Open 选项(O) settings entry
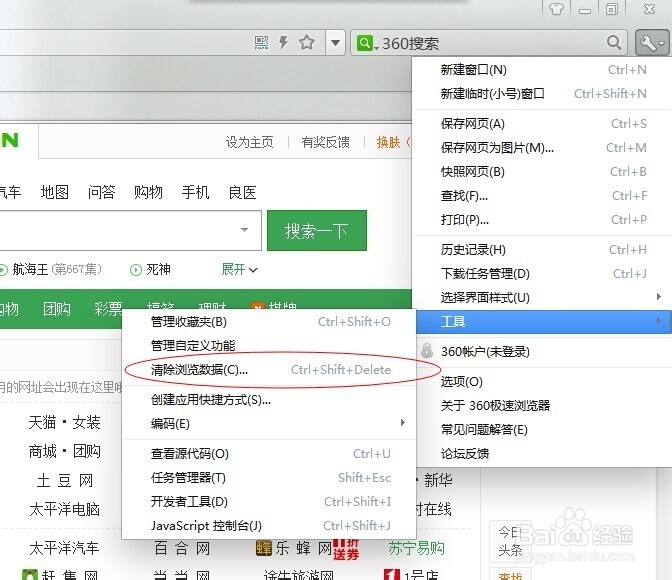Image resolution: width=672 pixels, height=580 pixels. click(543, 382)
